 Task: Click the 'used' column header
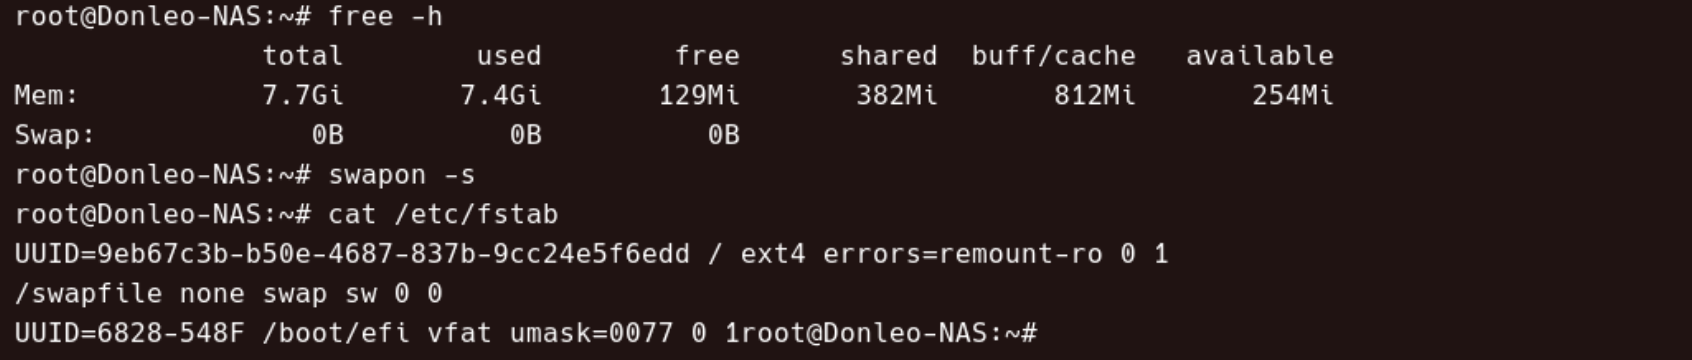tap(509, 56)
